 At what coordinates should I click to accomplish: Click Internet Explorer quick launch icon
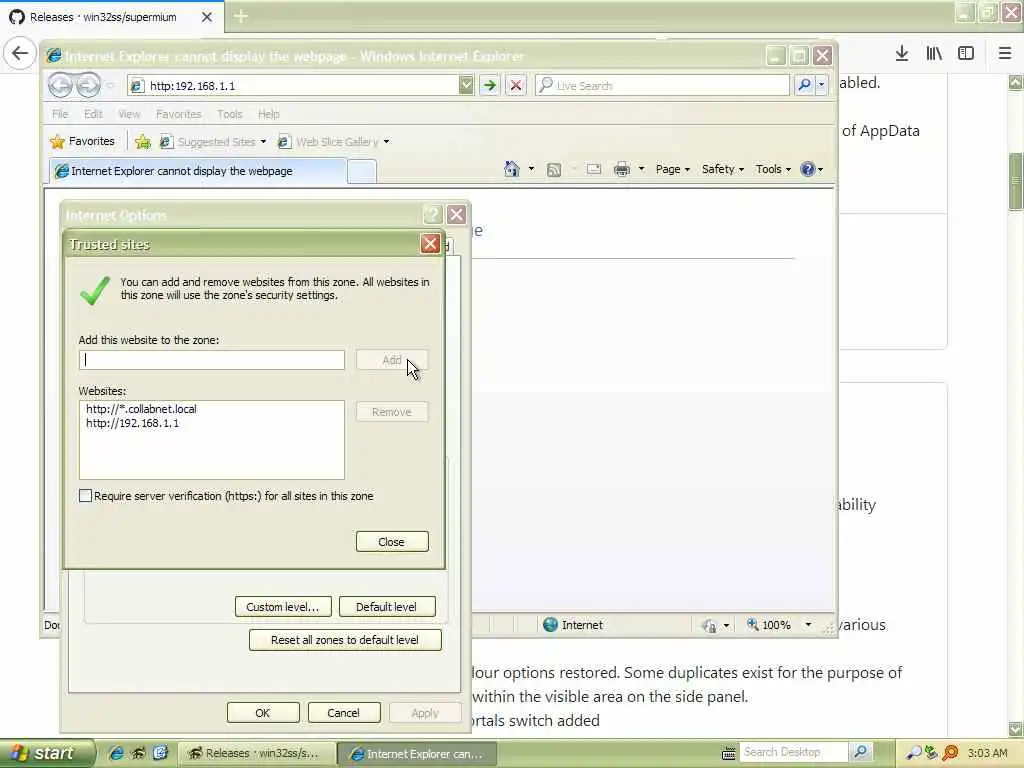(117, 753)
